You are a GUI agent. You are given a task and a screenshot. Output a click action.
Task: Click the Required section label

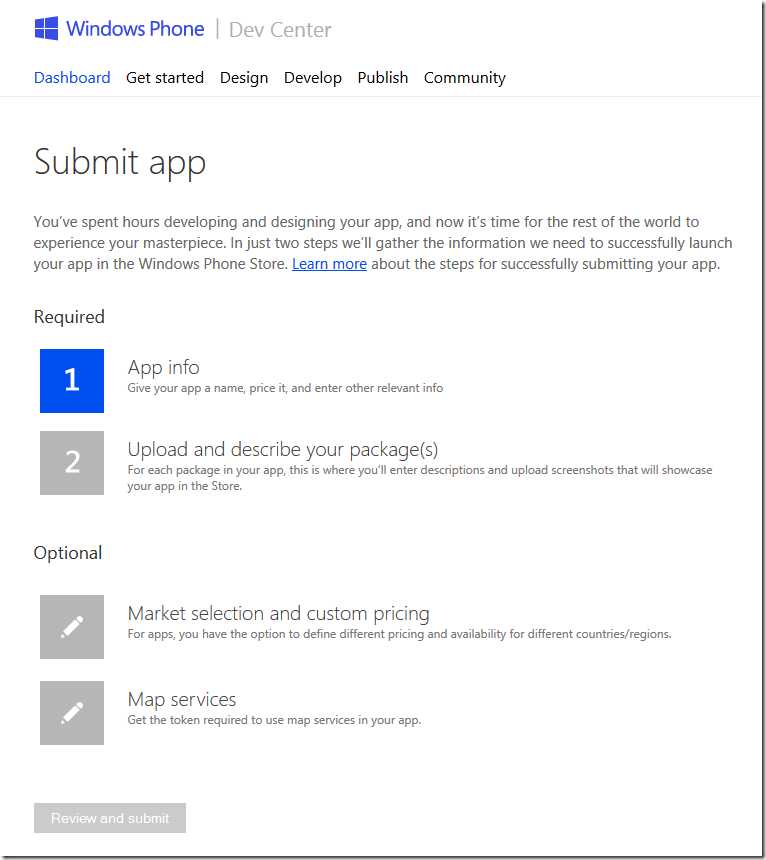pos(69,317)
